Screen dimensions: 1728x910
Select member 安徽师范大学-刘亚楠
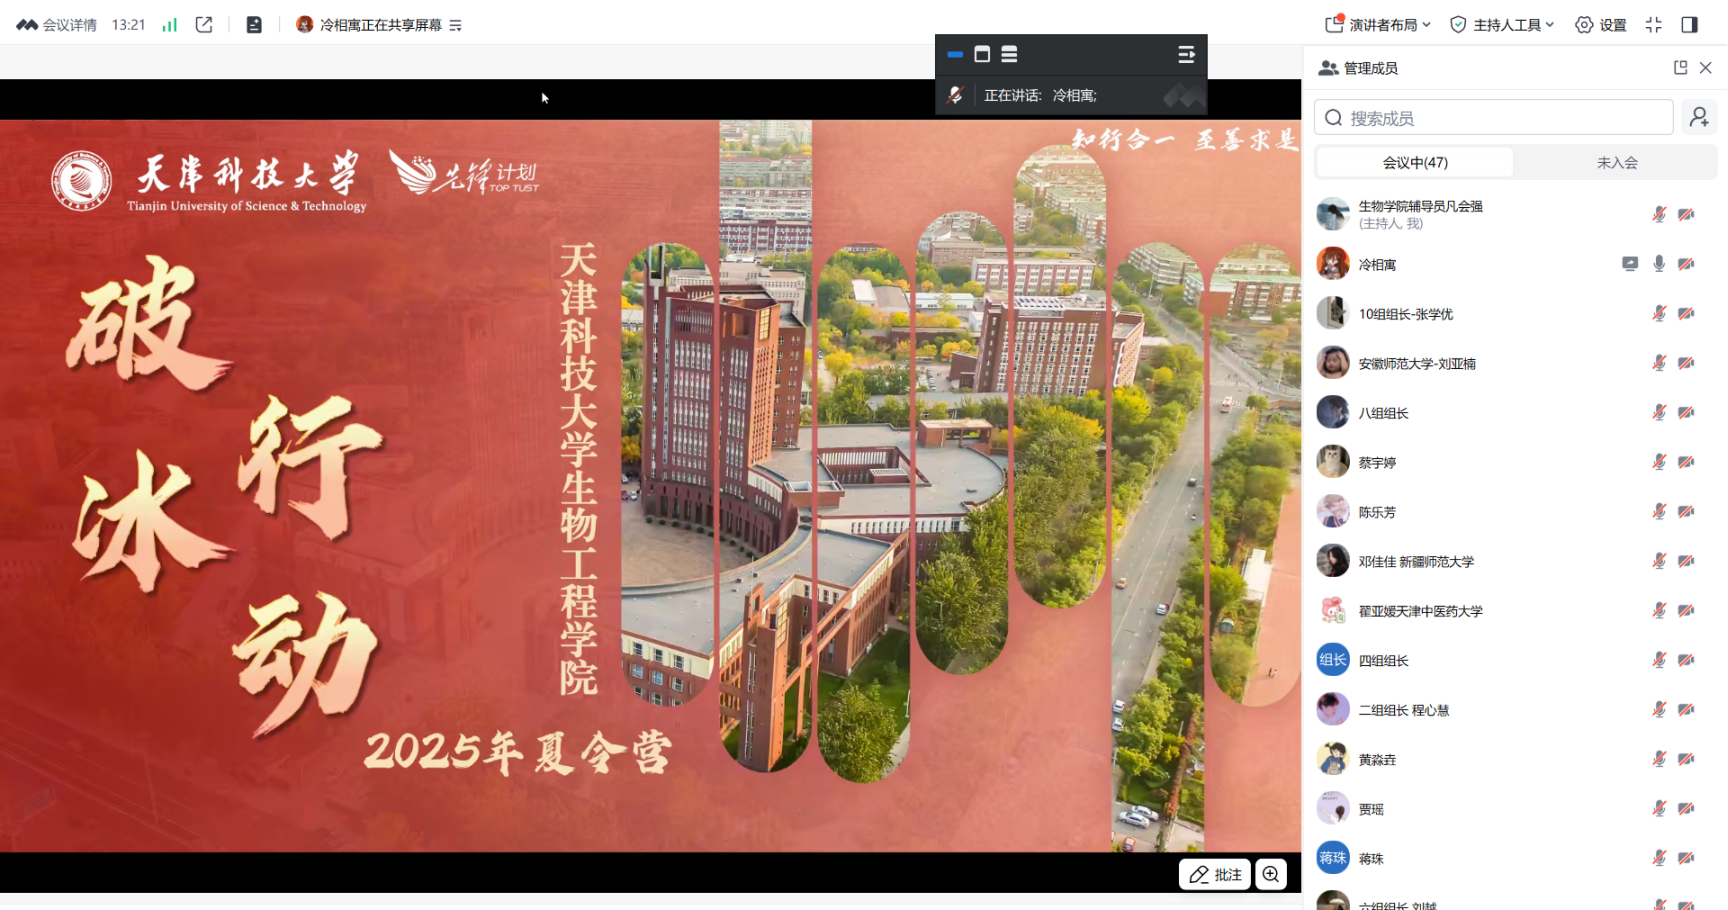point(1516,363)
